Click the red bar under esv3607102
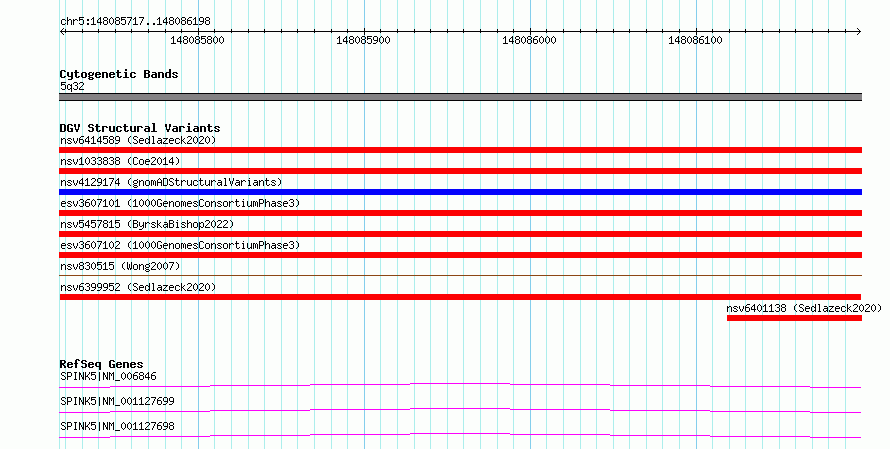This screenshot has height=449, width=890. pos(460,255)
